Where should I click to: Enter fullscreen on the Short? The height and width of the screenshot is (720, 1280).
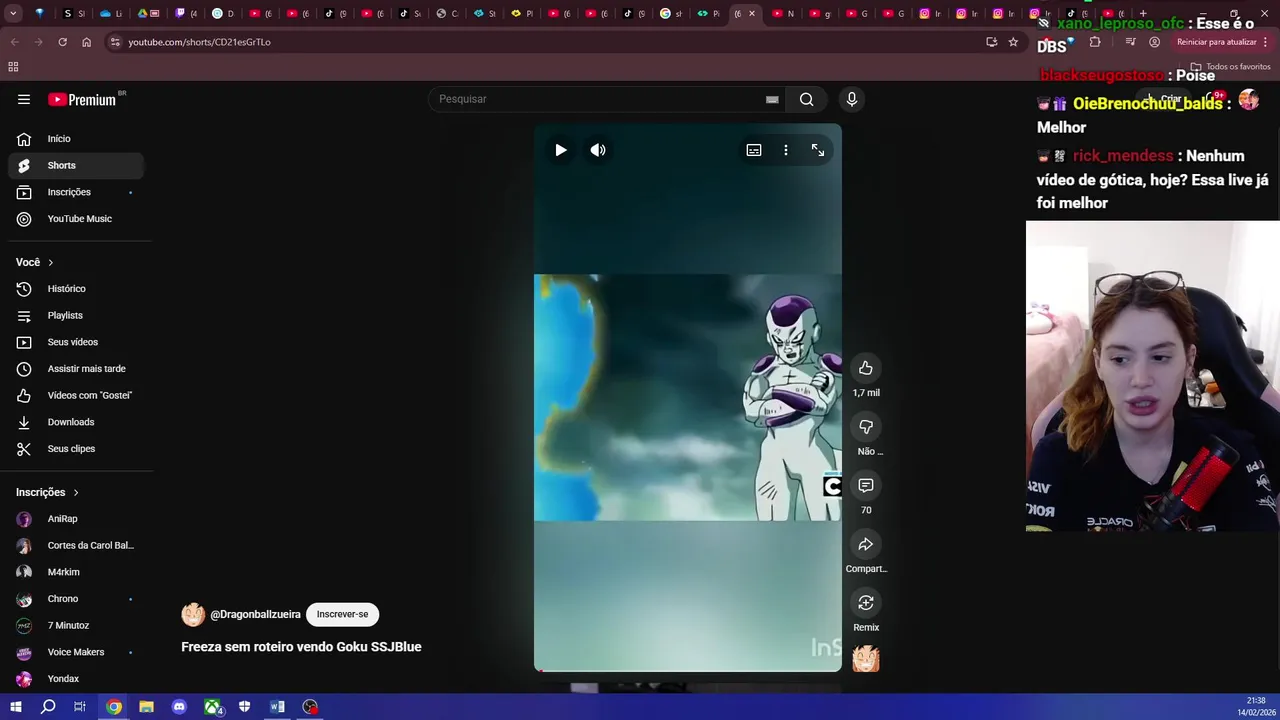(818, 150)
